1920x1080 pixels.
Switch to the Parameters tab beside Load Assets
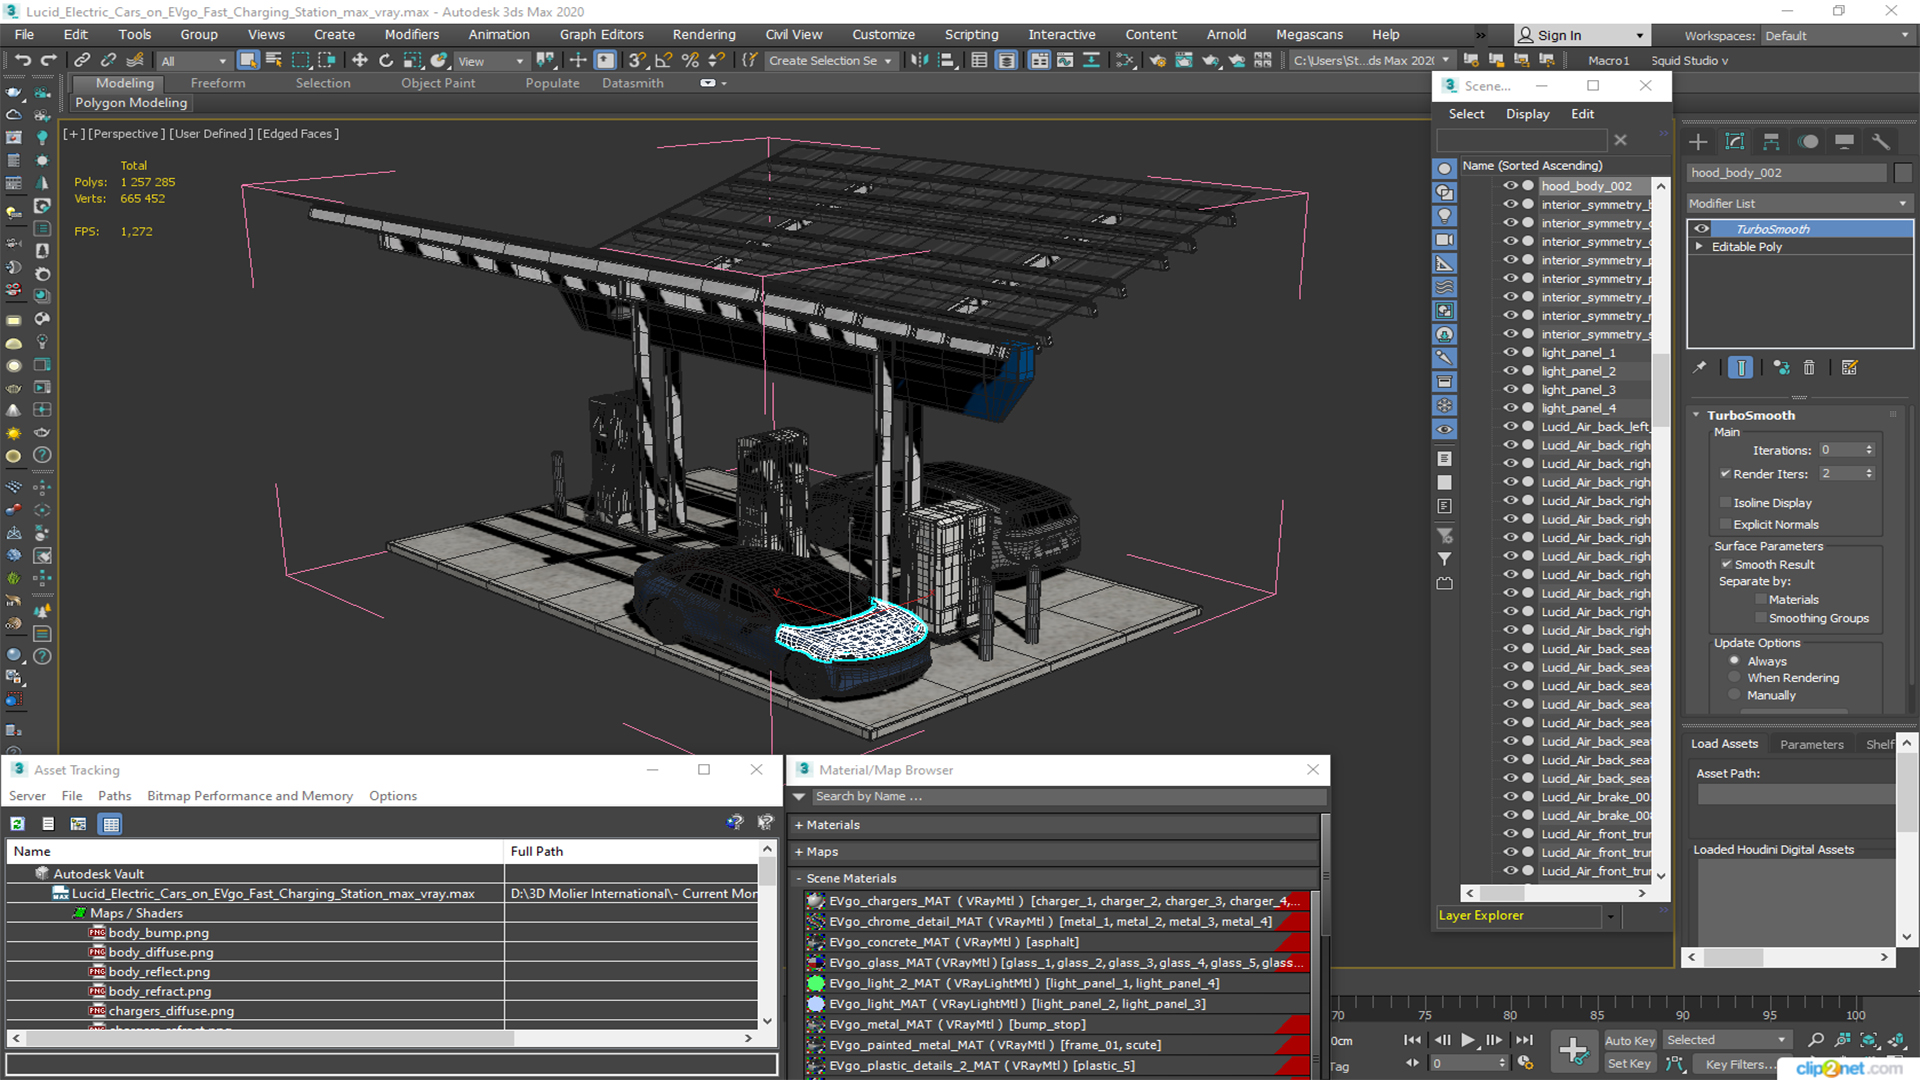coord(1811,745)
